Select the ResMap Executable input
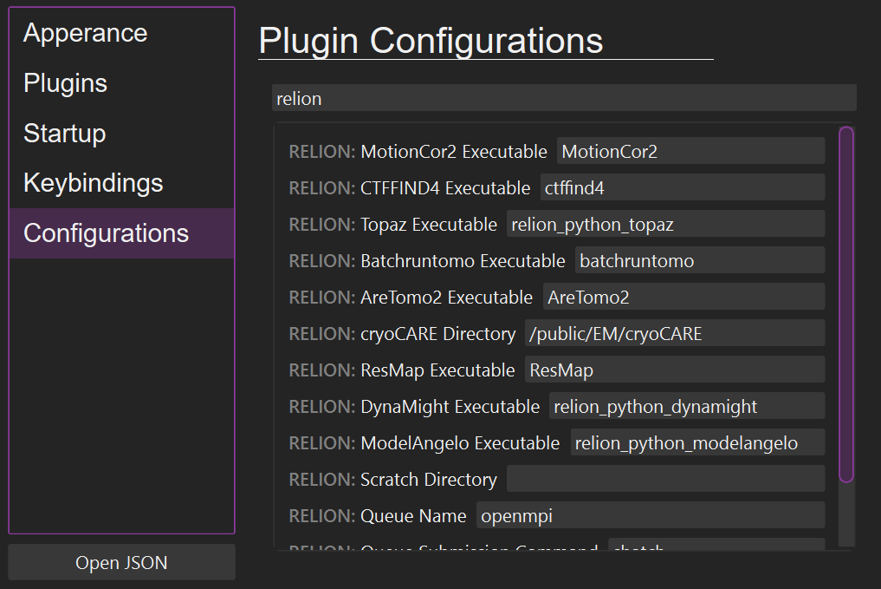This screenshot has height=589, width=881. pos(674,370)
